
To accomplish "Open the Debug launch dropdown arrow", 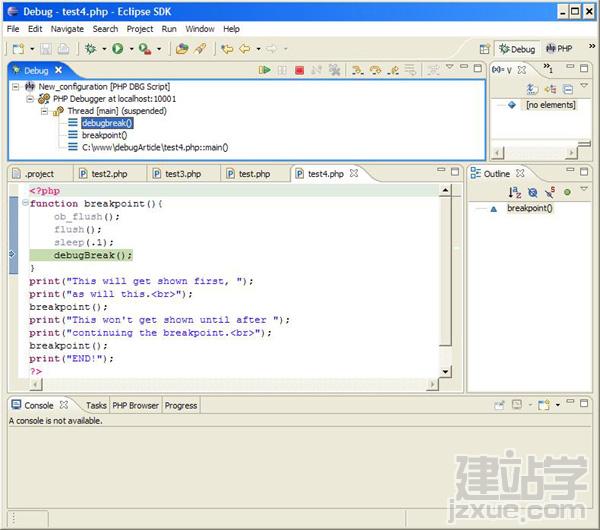I will (x=104, y=49).
